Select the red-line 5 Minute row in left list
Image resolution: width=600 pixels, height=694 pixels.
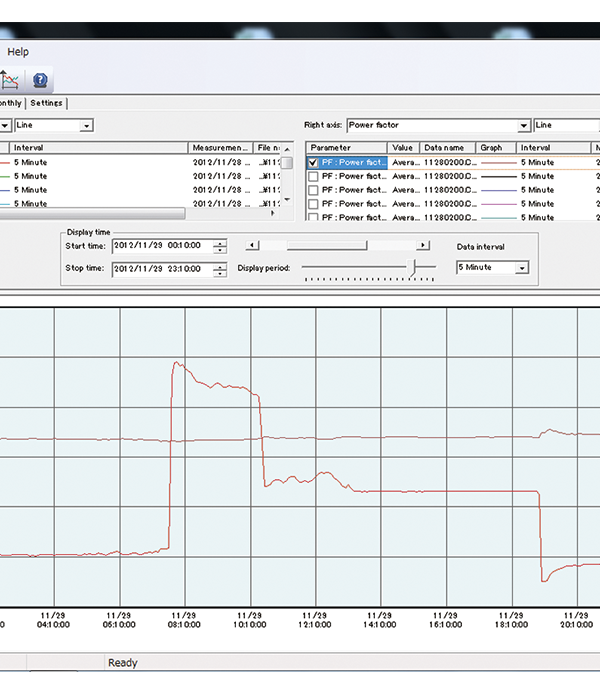coord(140,162)
